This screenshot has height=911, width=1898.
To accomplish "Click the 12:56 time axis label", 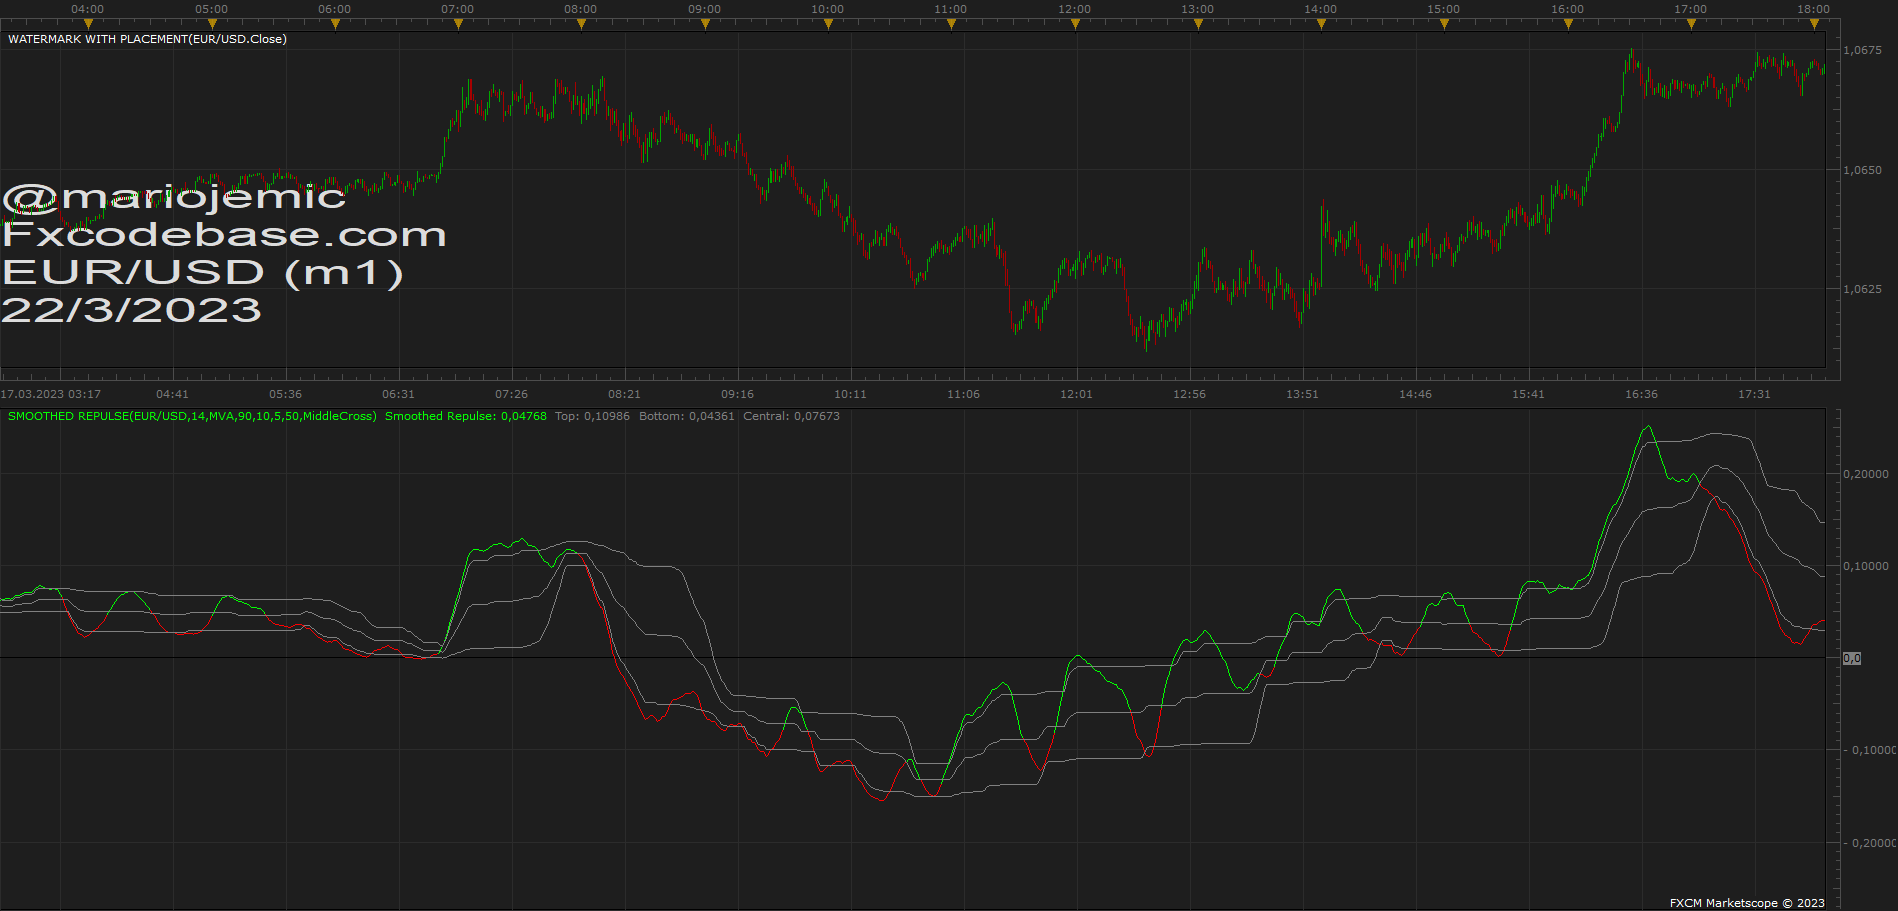I will (x=1189, y=394).
